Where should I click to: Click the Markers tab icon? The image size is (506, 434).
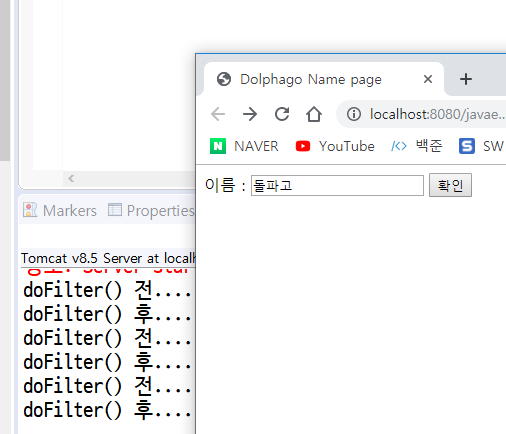30,210
